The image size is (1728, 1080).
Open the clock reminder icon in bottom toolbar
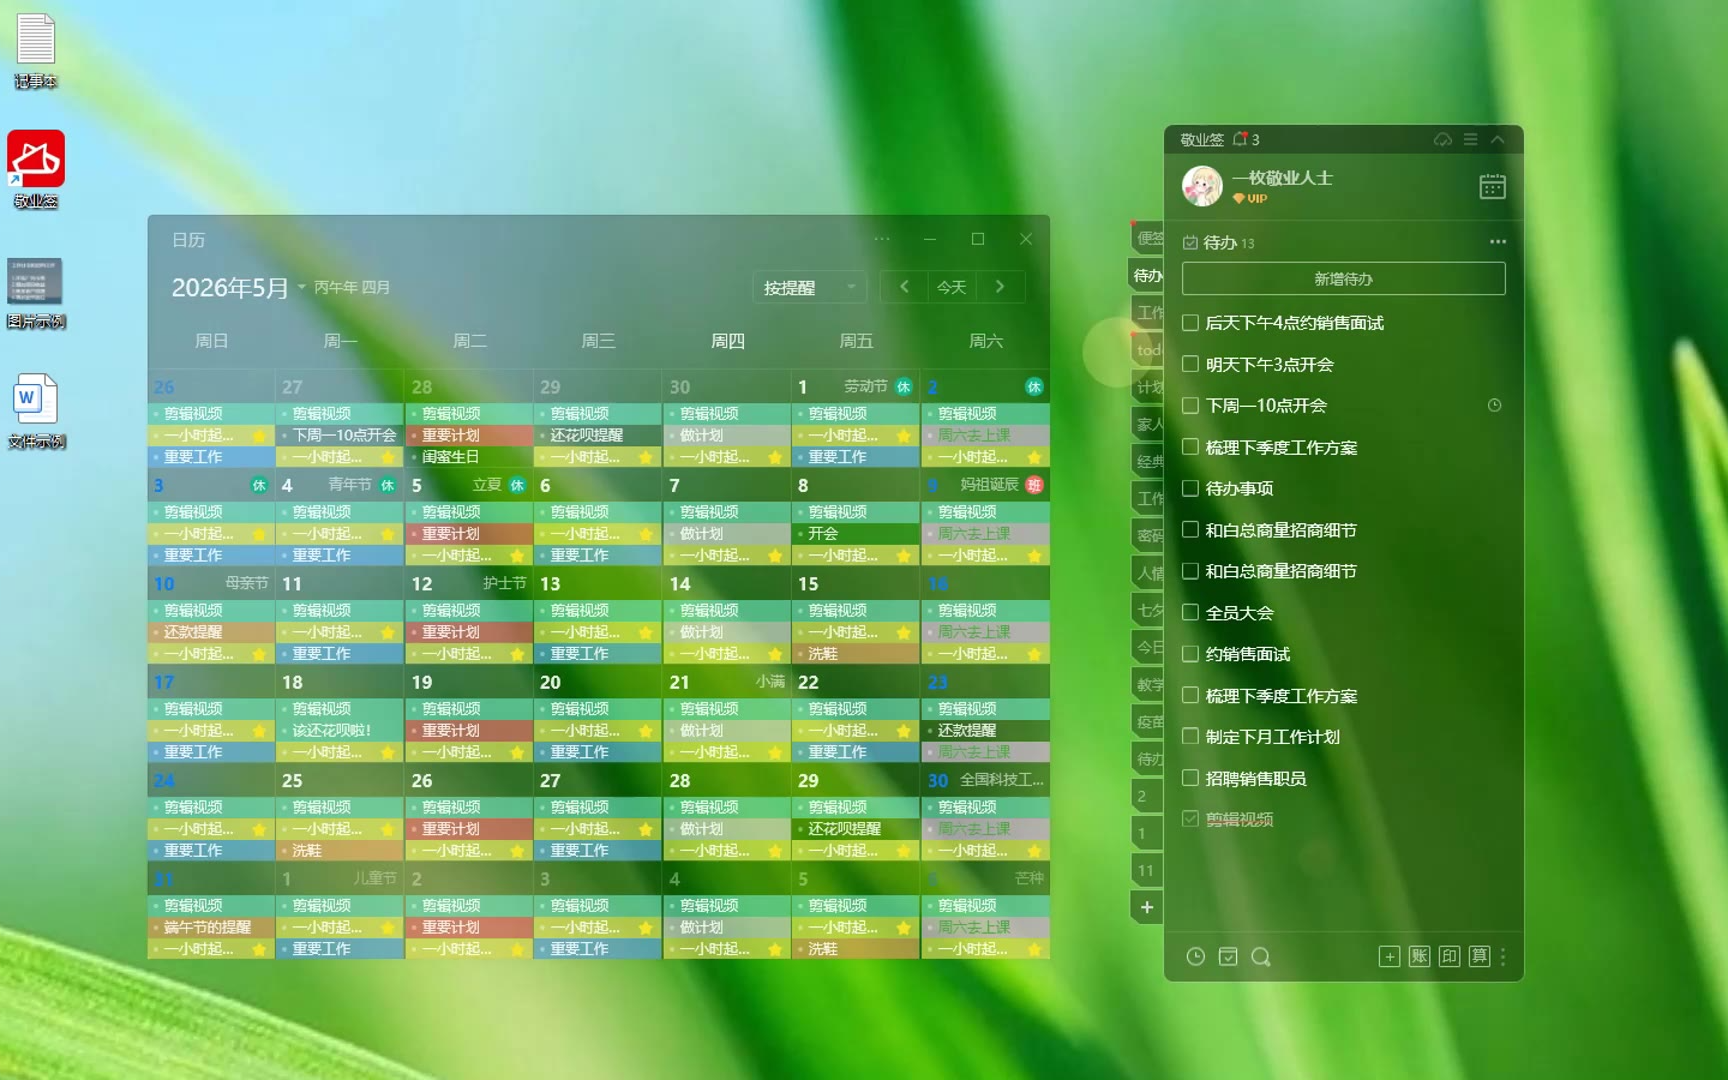click(x=1195, y=957)
